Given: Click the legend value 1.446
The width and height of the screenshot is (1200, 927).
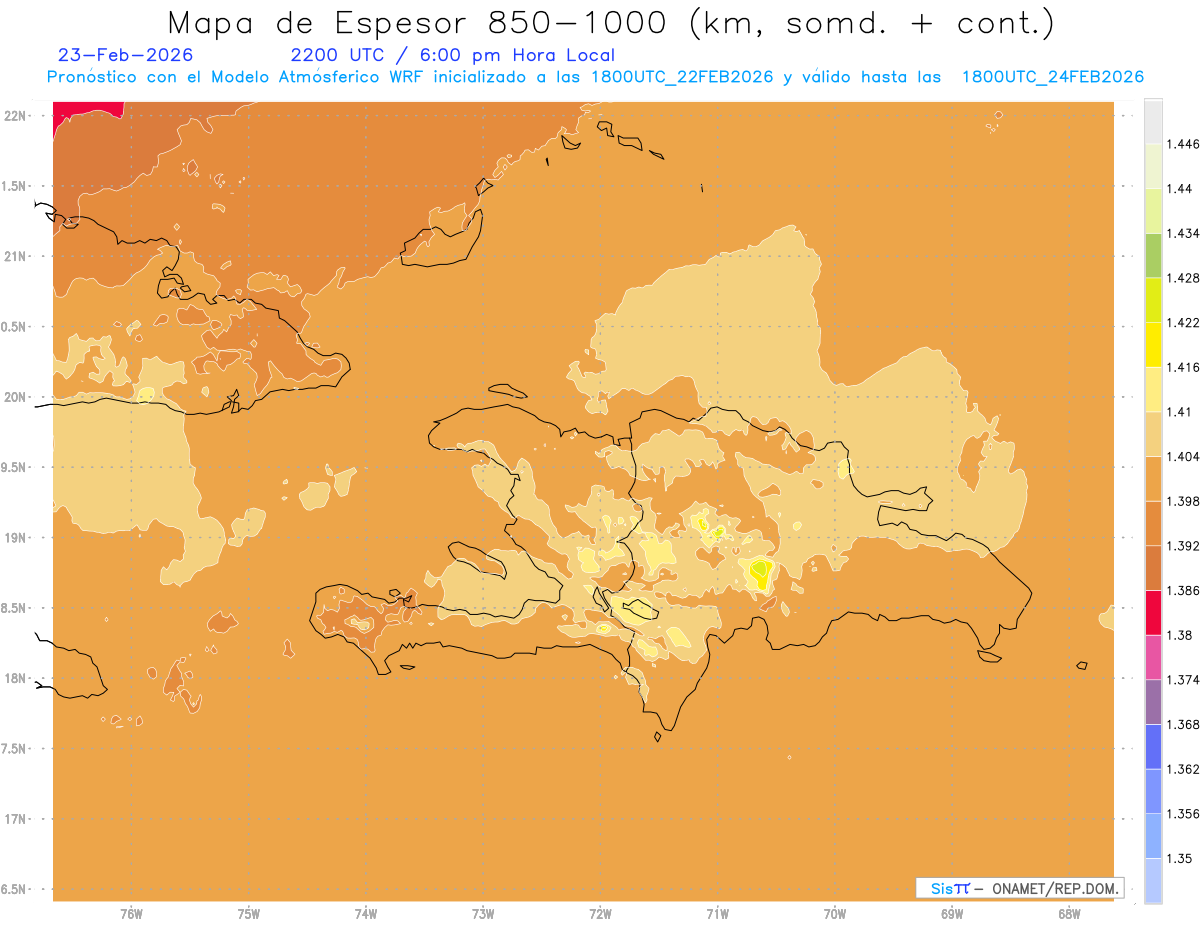Looking at the screenshot, I should click(x=1185, y=144).
